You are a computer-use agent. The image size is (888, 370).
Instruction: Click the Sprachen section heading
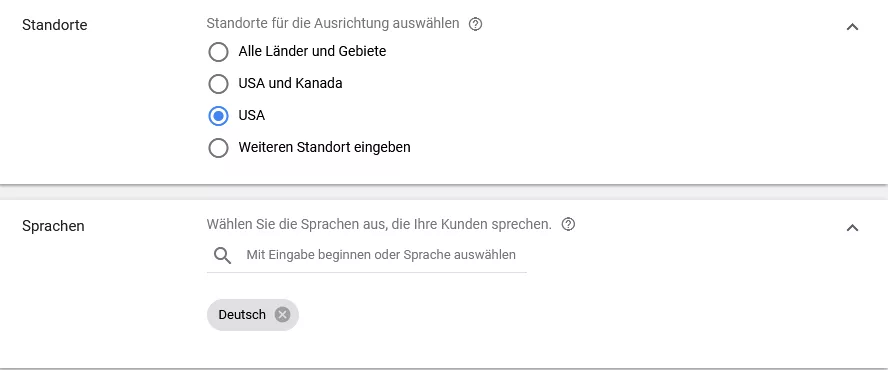click(x=53, y=226)
